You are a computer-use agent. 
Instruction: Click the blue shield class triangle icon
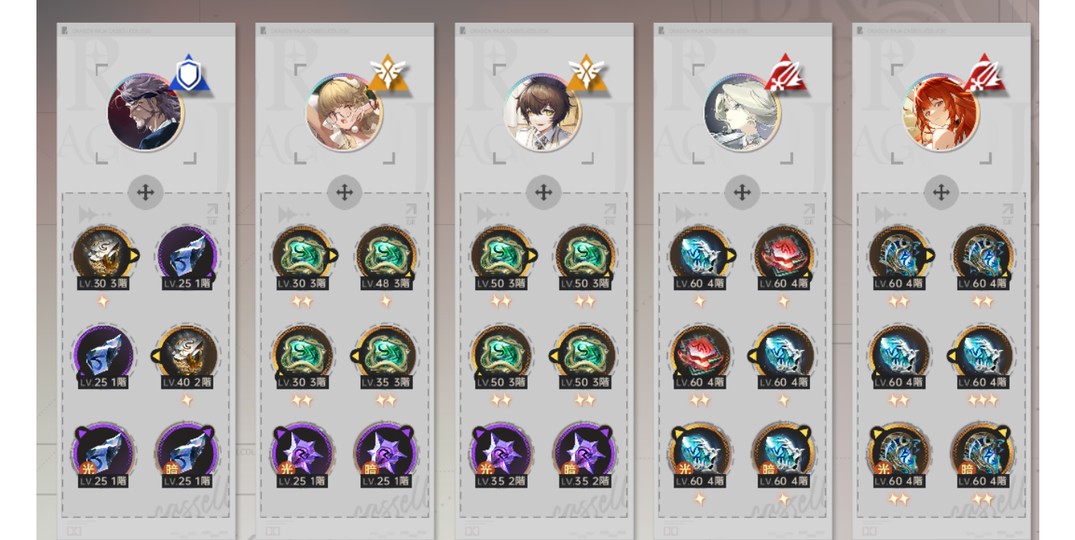click(x=189, y=74)
